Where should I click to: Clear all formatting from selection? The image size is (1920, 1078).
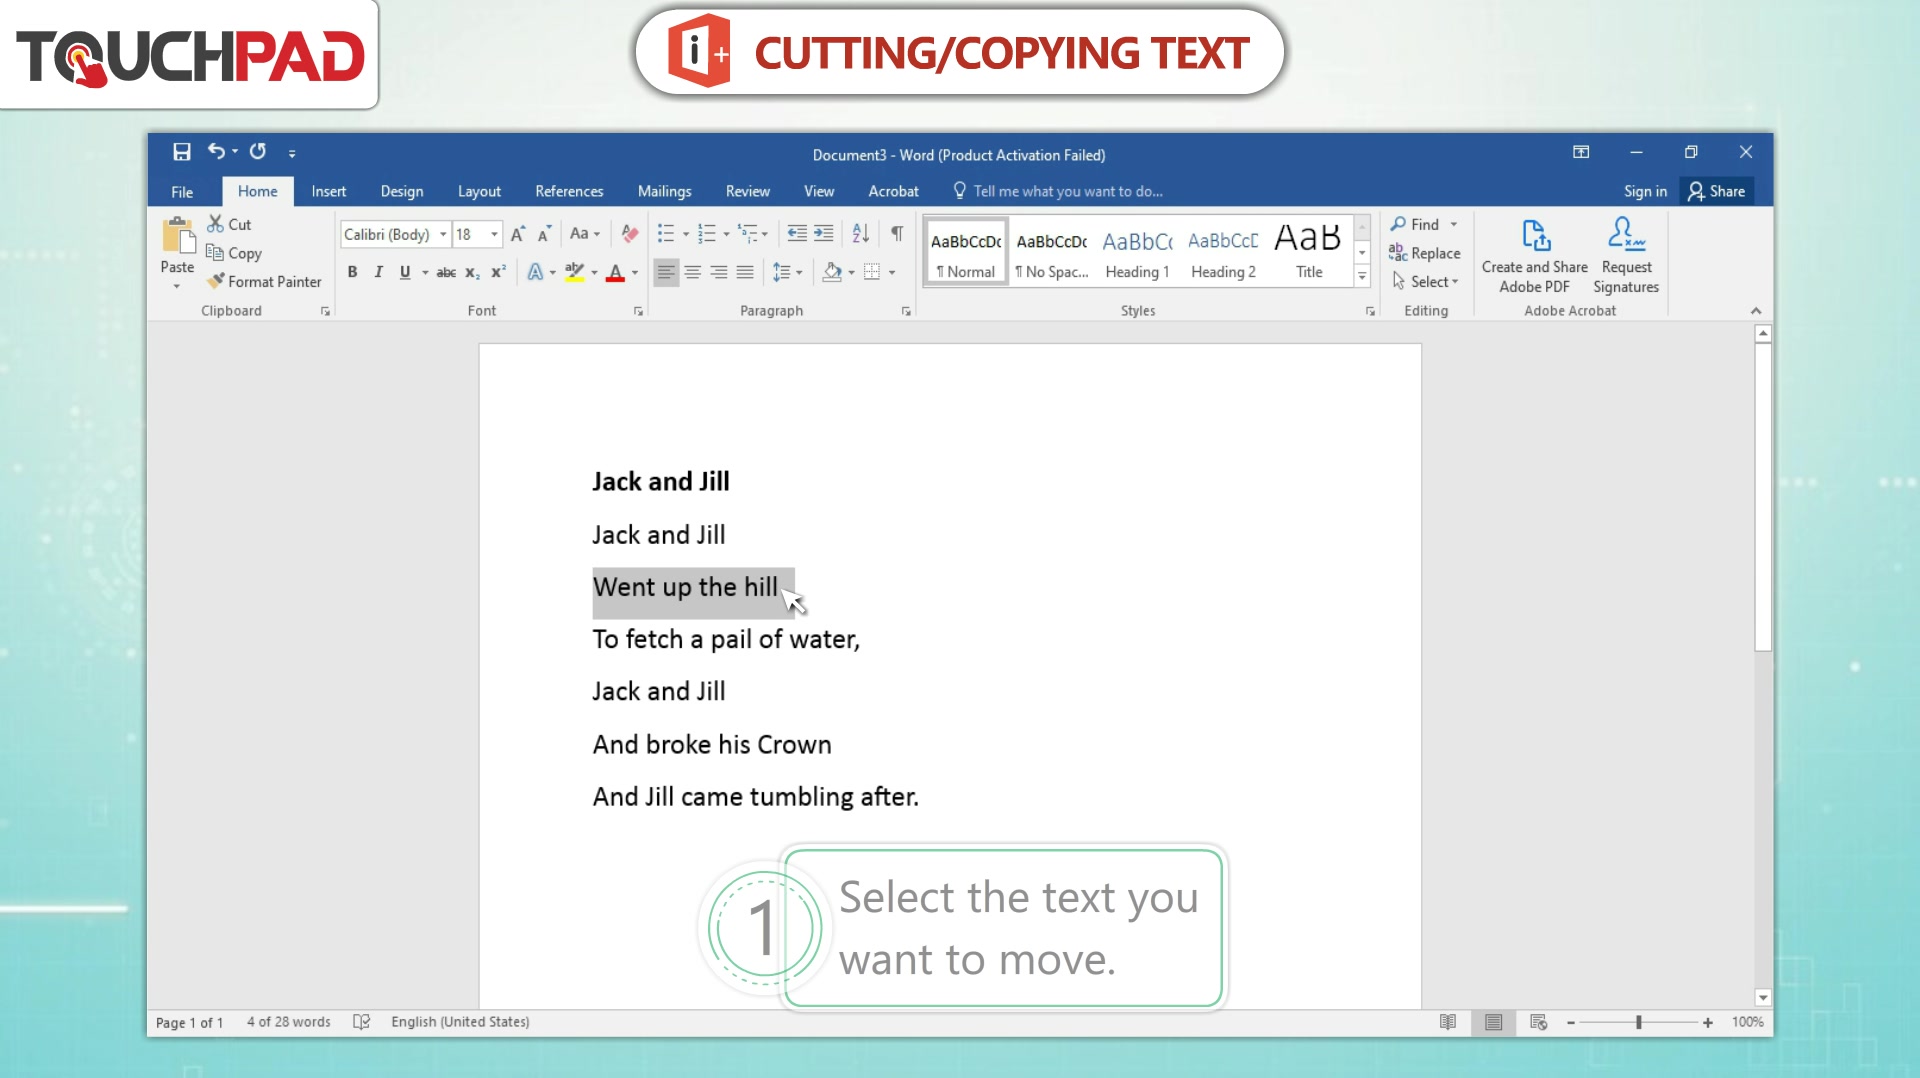[629, 234]
